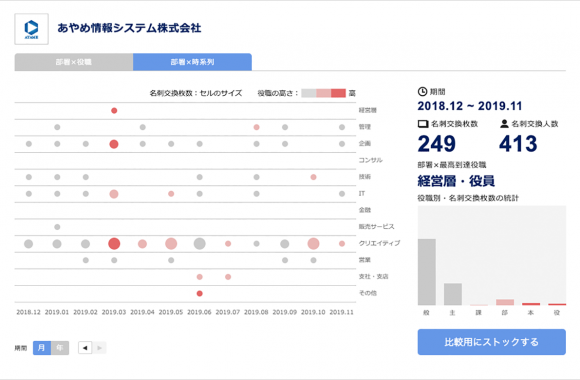Go to next period with right arrow
The image size is (580, 380).
tap(99, 348)
